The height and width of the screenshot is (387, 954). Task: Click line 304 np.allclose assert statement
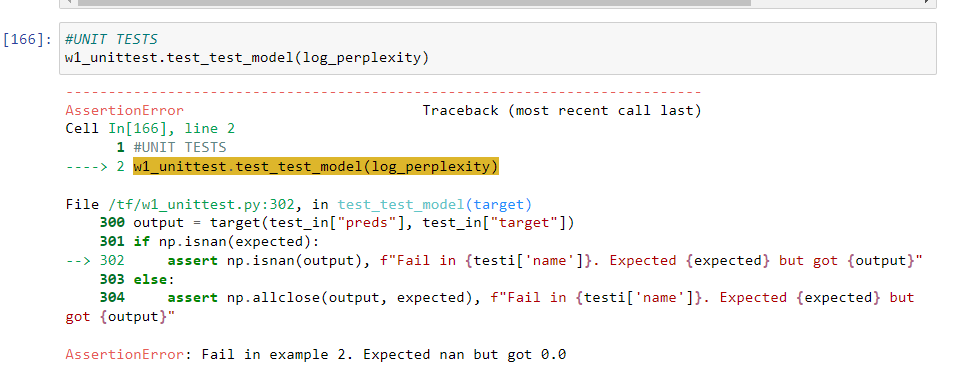(490, 307)
